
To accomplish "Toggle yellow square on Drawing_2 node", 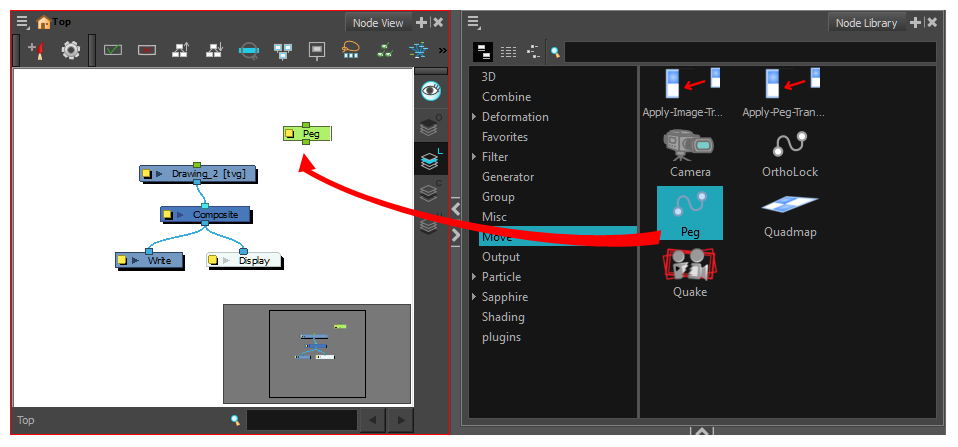I will (147, 174).
